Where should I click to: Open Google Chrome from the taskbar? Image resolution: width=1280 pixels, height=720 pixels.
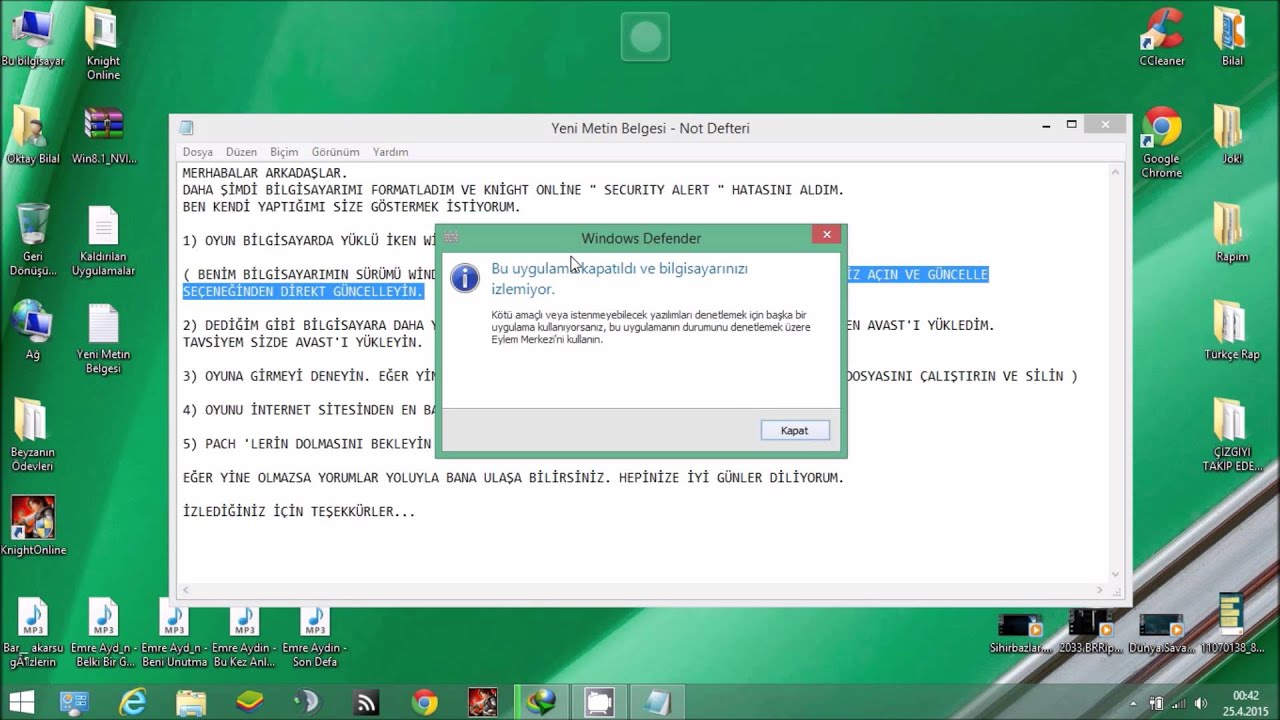pyautogui.click(x=424, y=702)
